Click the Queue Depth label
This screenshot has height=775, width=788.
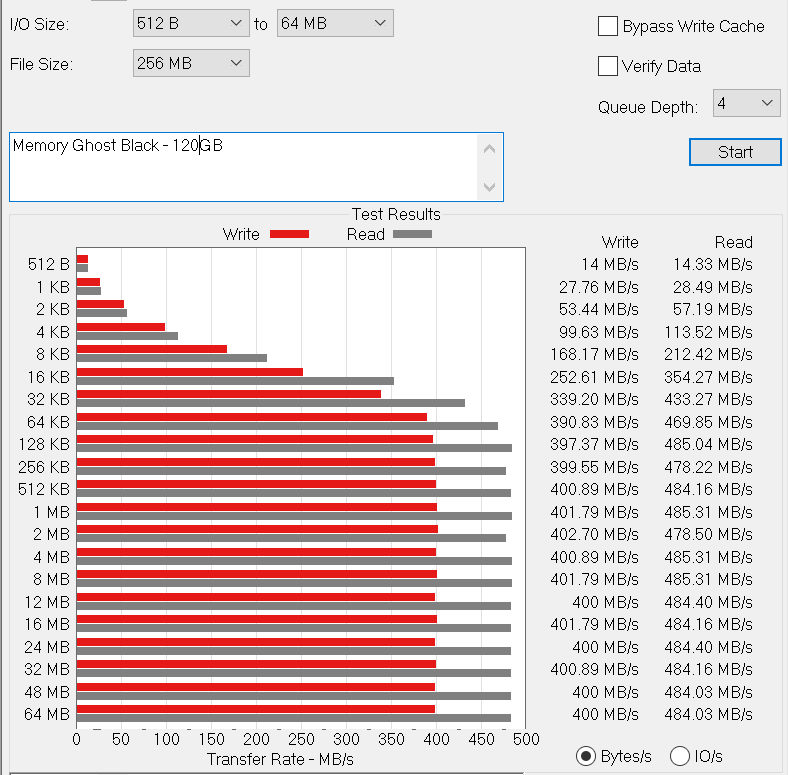pos(648,107)
